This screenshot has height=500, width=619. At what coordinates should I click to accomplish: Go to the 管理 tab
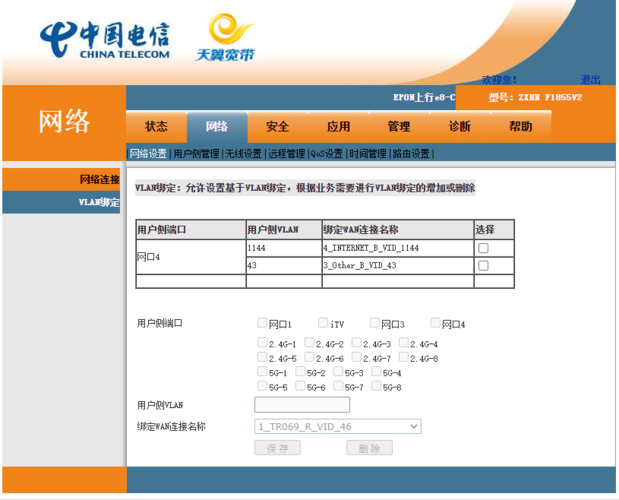[400, 127]
